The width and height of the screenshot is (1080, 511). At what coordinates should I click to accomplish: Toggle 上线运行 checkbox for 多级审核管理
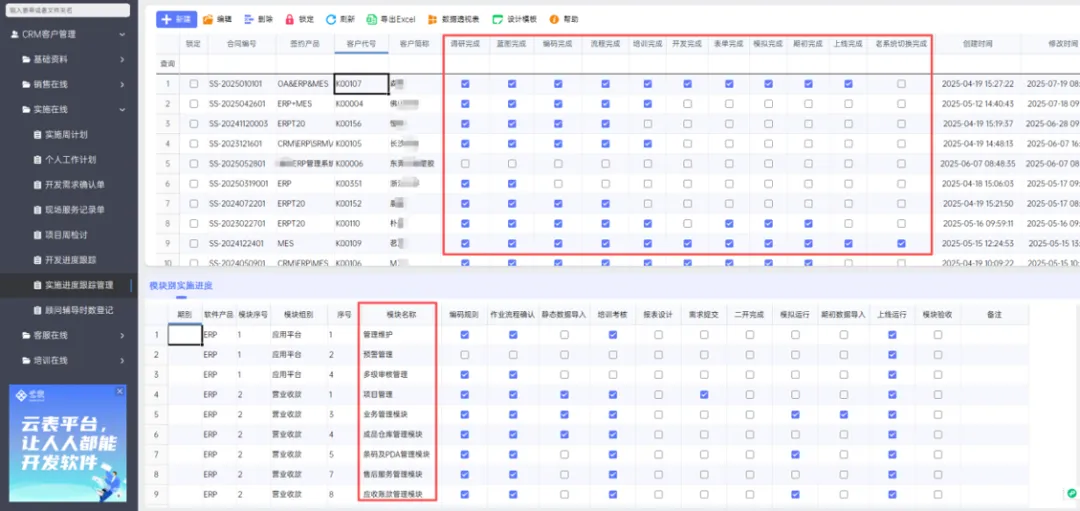tap(892, 375)
